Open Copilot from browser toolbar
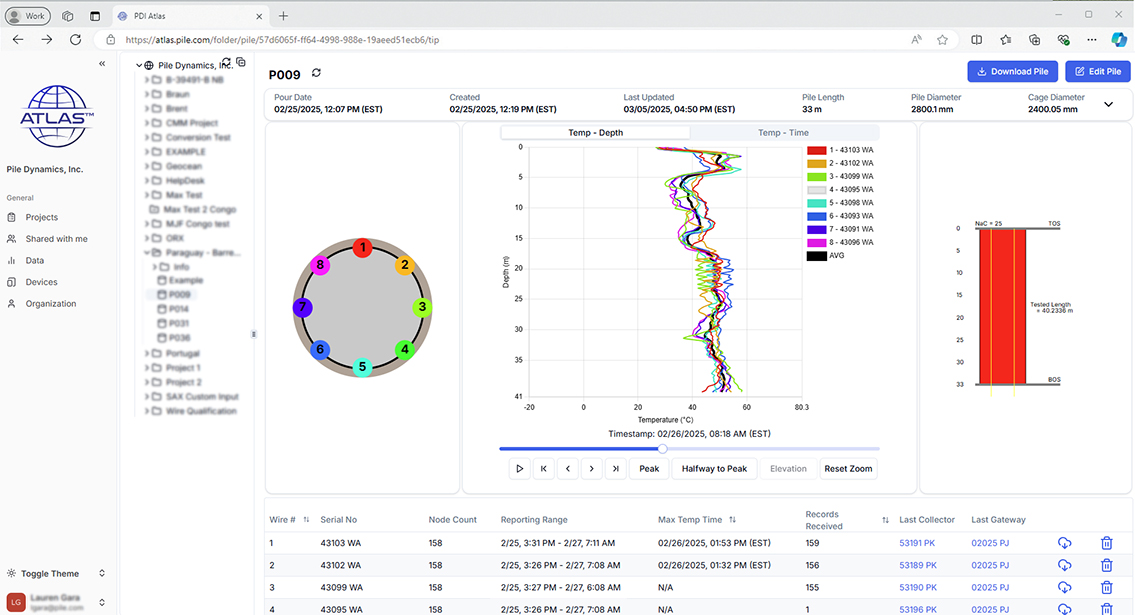Screen dimensions: 1135x615 point(1119,40)
